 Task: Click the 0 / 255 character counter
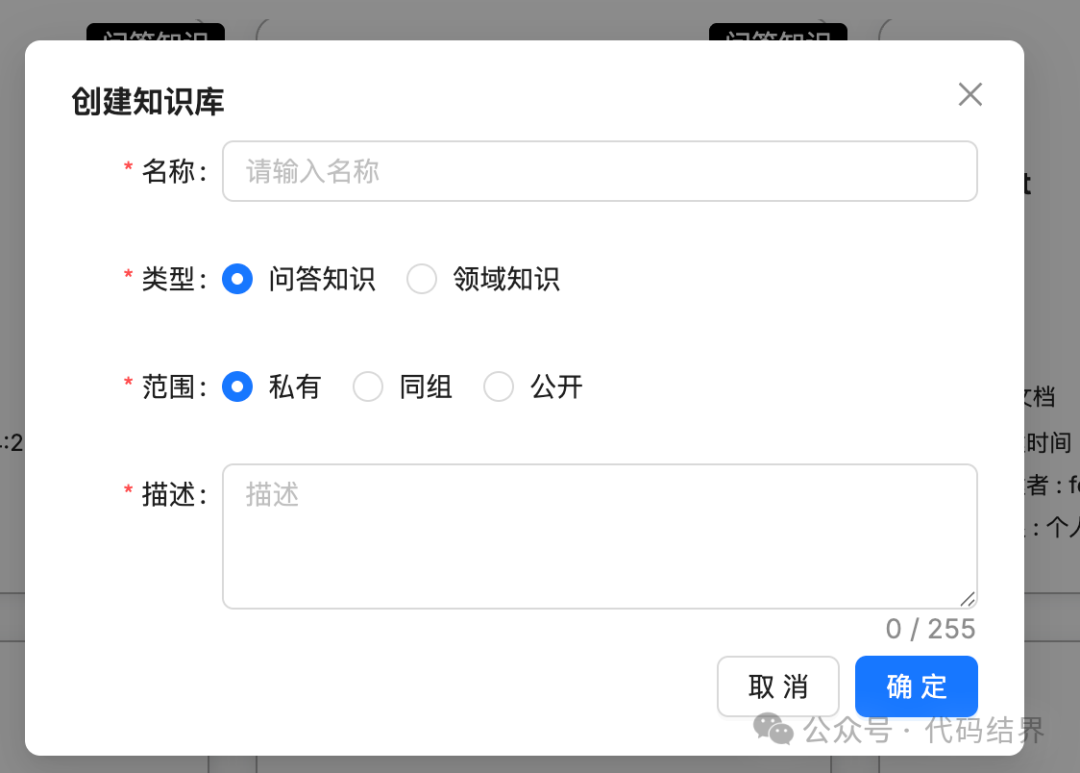coord(930,629)
